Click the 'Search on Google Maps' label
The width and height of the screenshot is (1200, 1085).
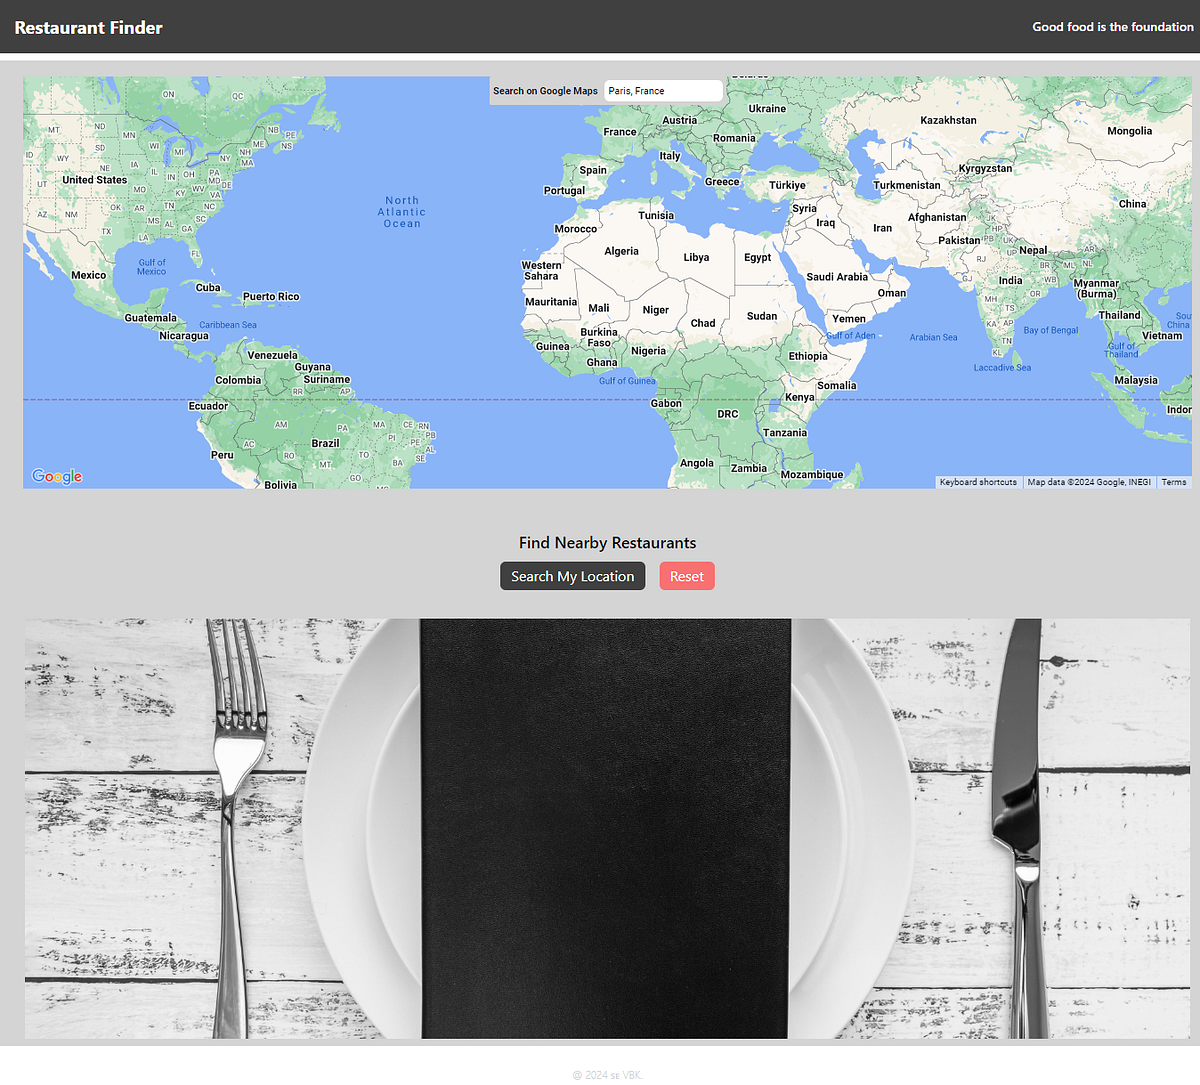point(545,90)
